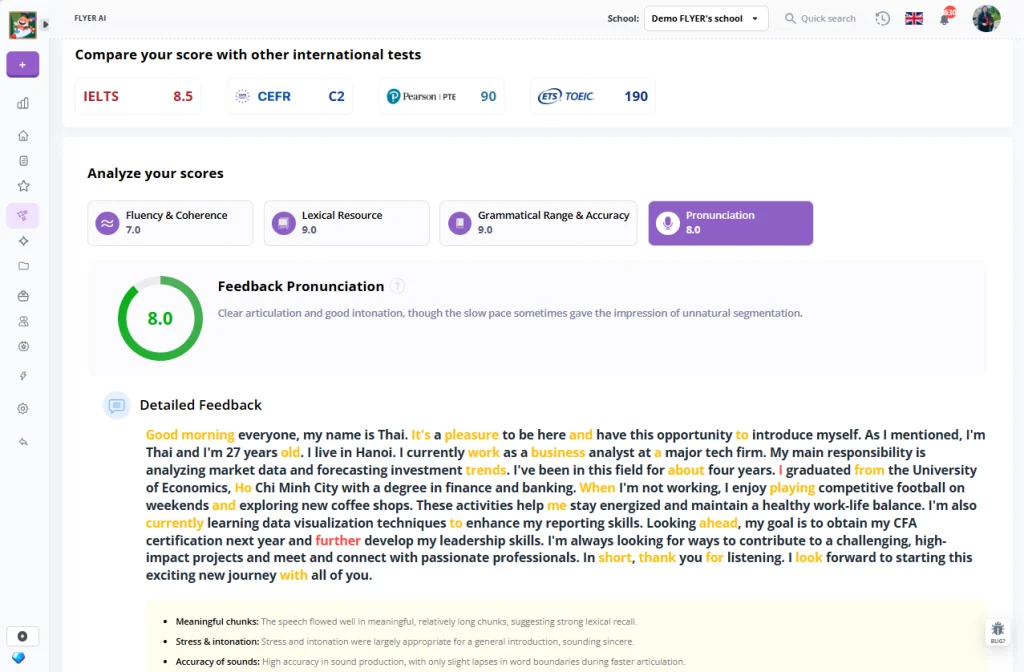The image size is (1024, 672).
Task: Click the star icon in sidebar
Action: [x=23, y=186]
